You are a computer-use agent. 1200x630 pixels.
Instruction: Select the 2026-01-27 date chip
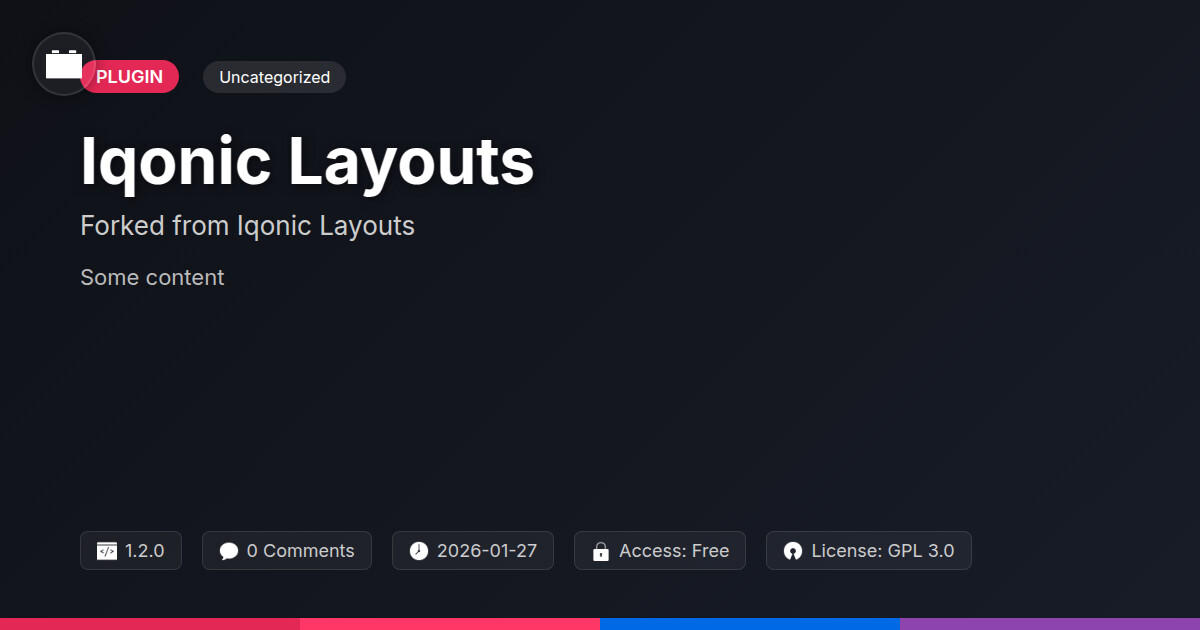point(473,551)
